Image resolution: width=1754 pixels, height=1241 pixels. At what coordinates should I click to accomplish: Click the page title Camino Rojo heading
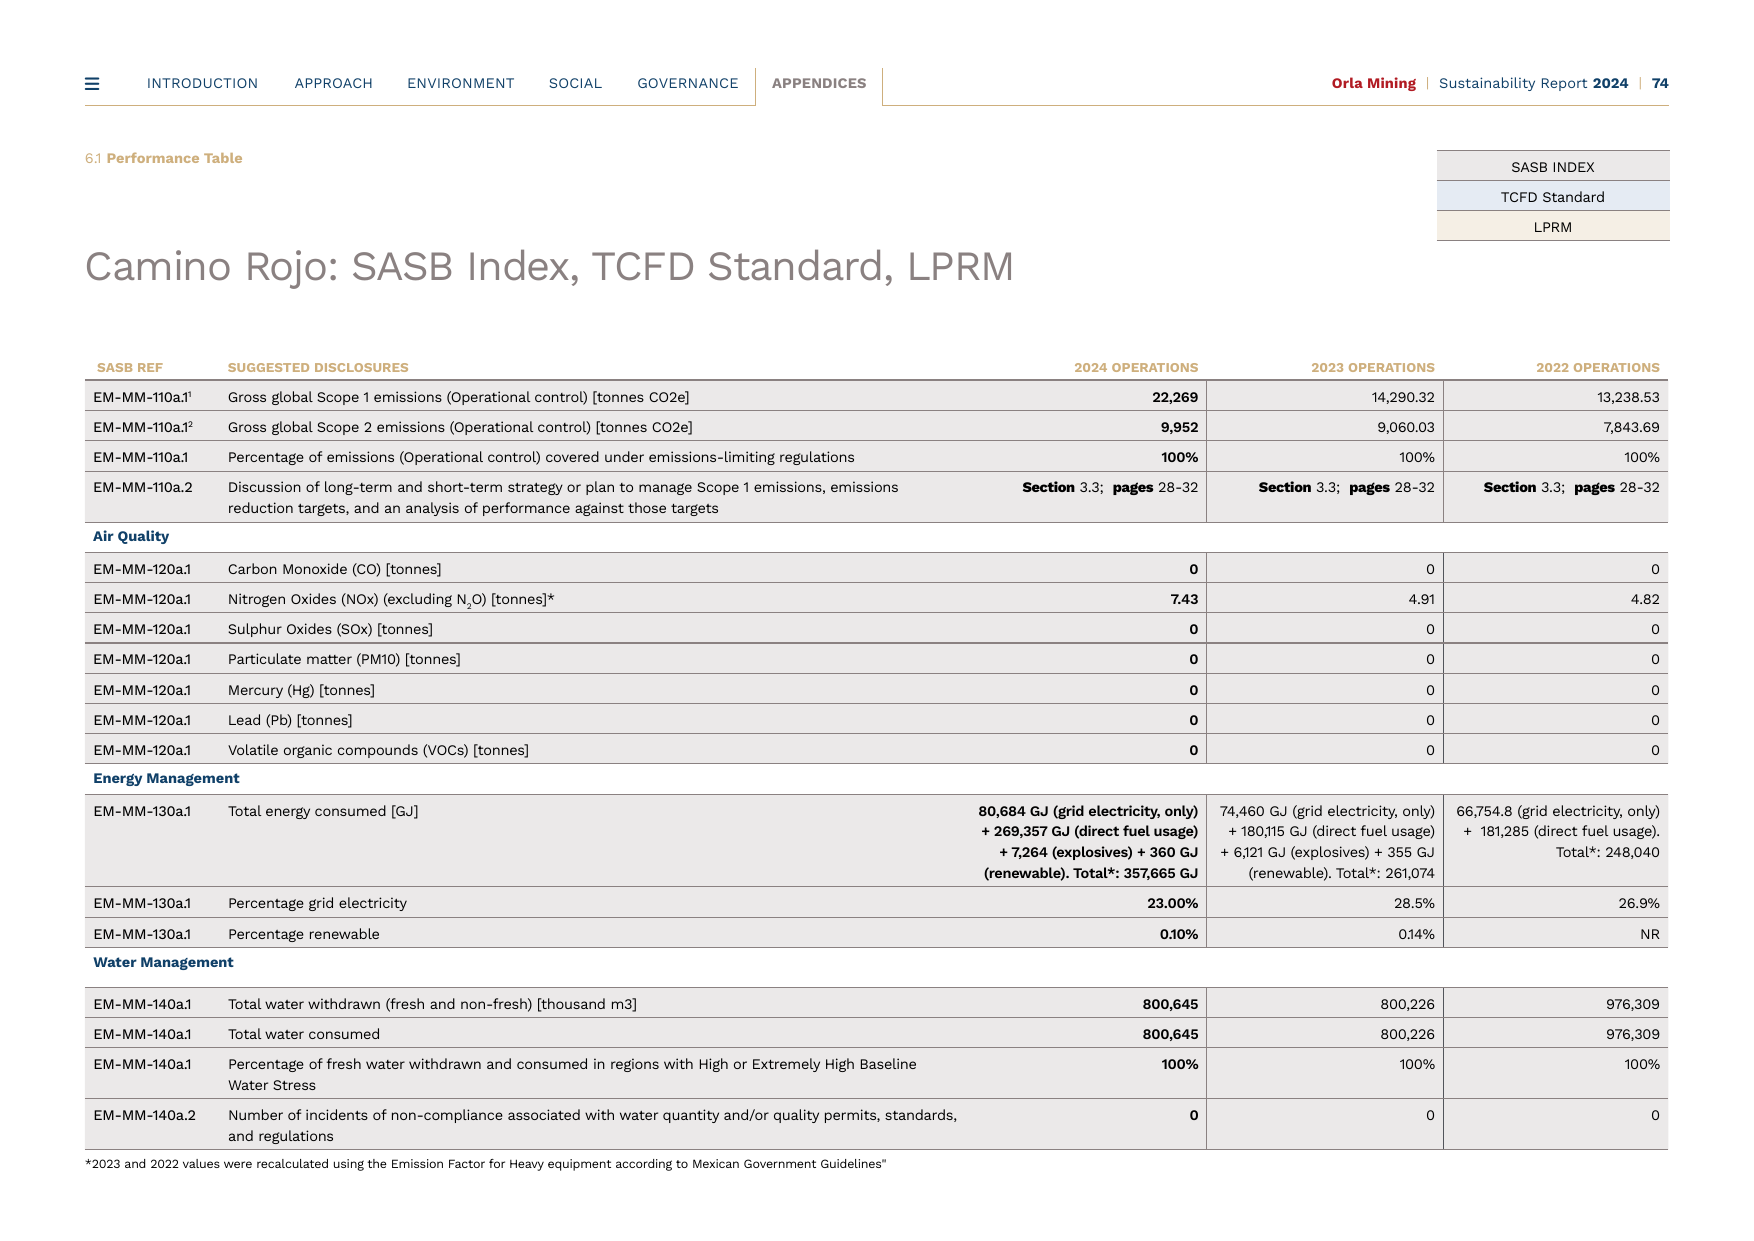click(549, 267)
